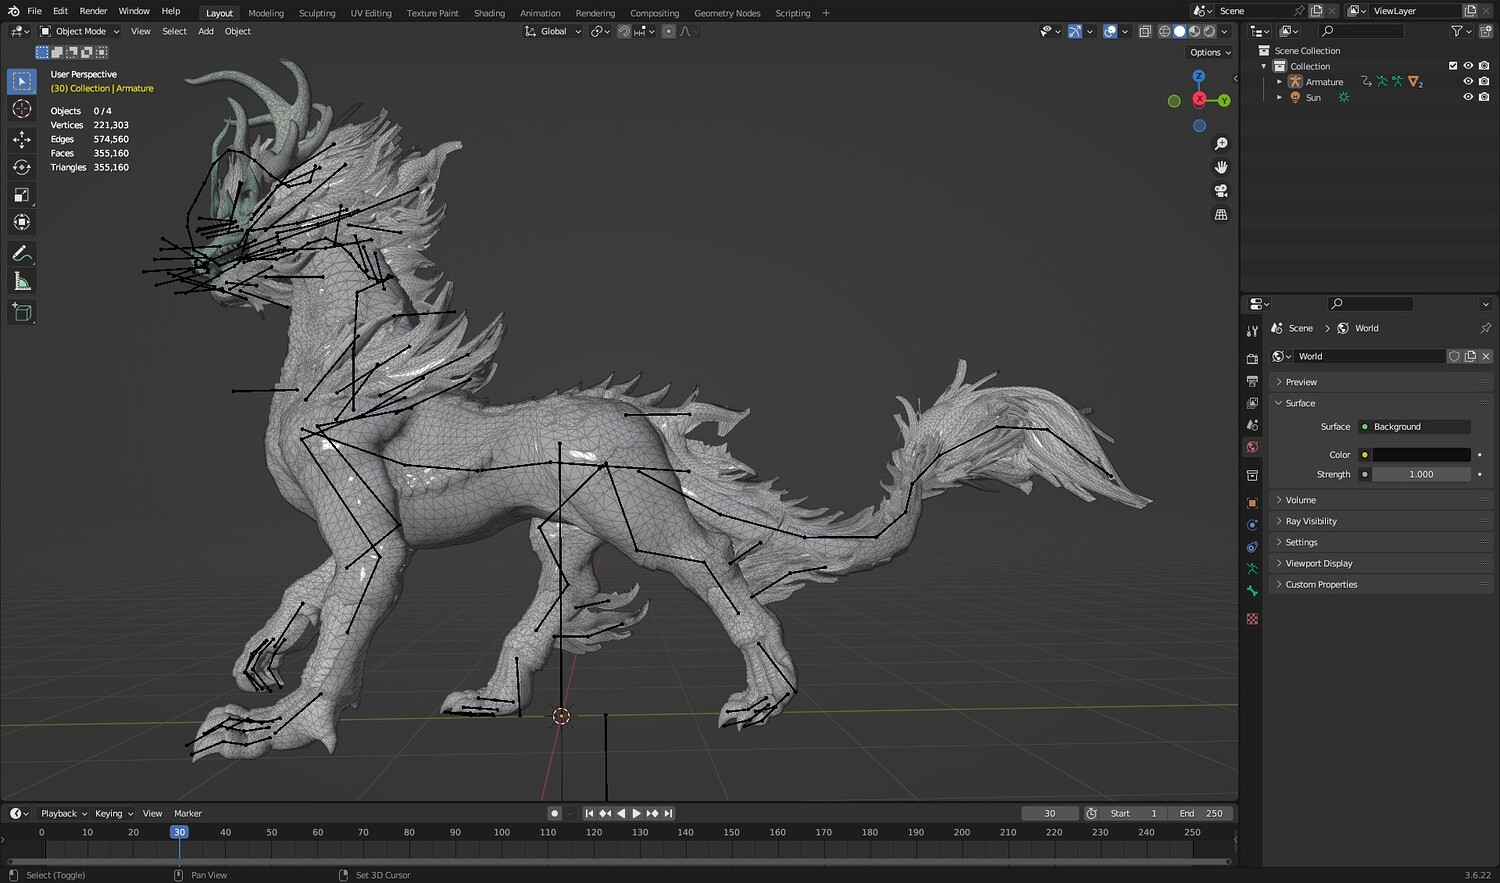Toggle Sun object visibility eye
1500x883 pixels.
[x=1468, y=98]
